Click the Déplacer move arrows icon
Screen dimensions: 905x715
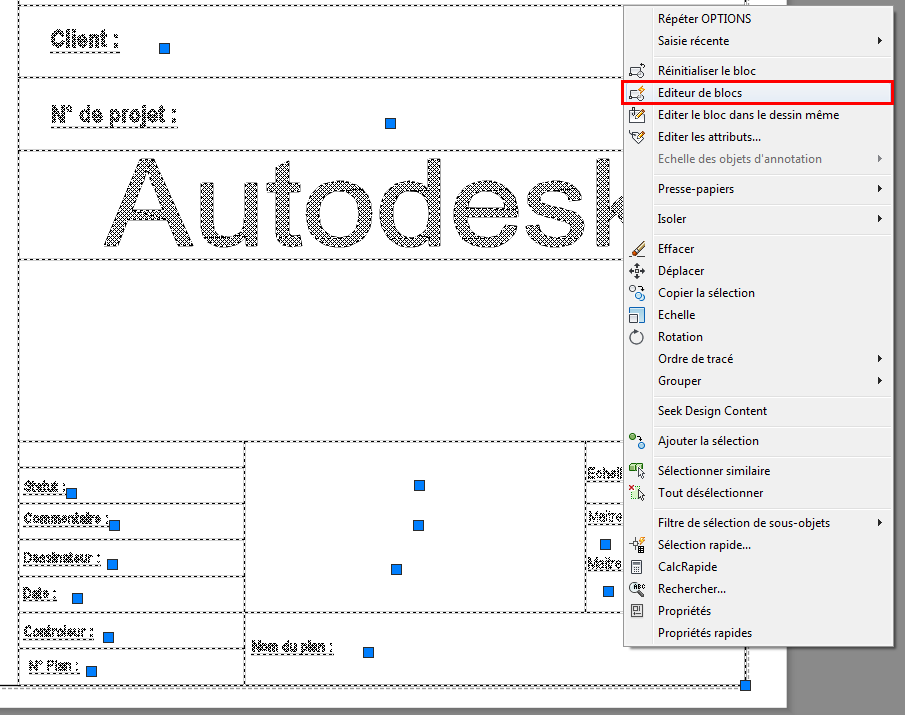pos(637,271)
